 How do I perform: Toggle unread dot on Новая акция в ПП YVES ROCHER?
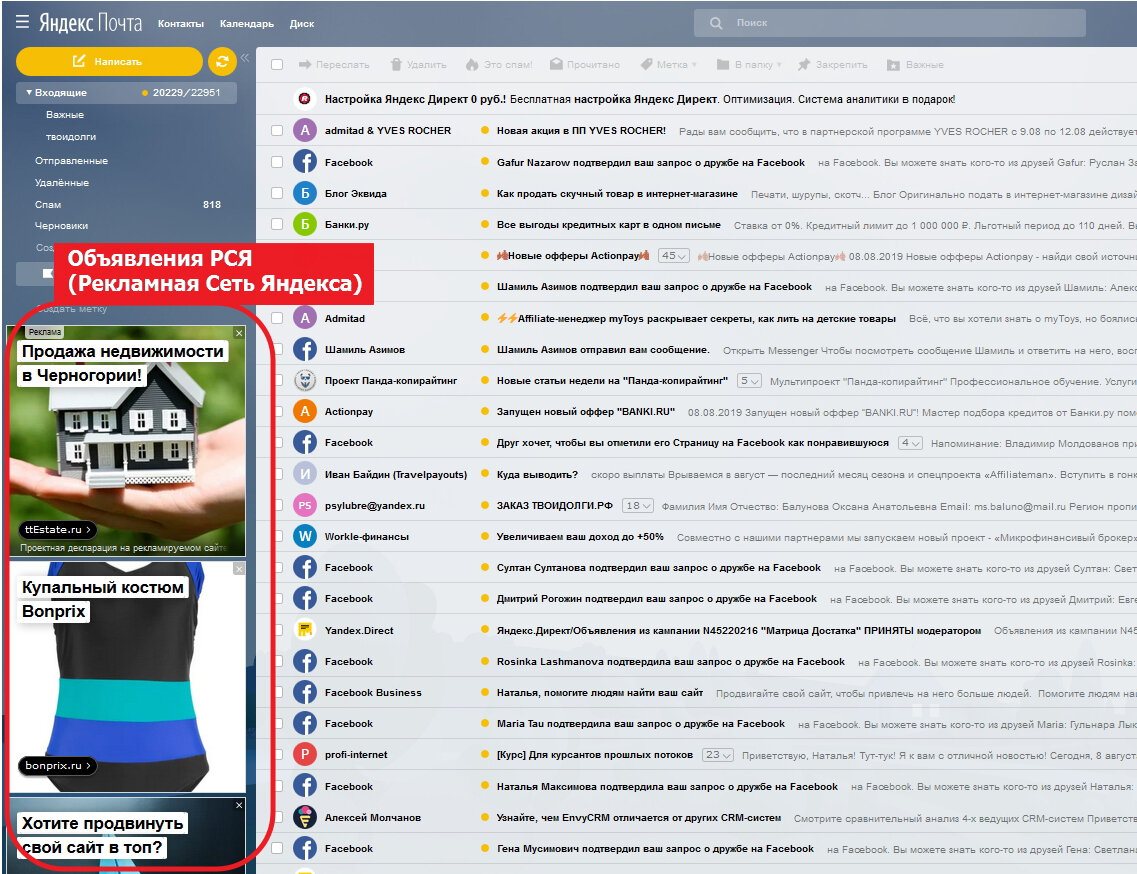click(x=485, y=131)
